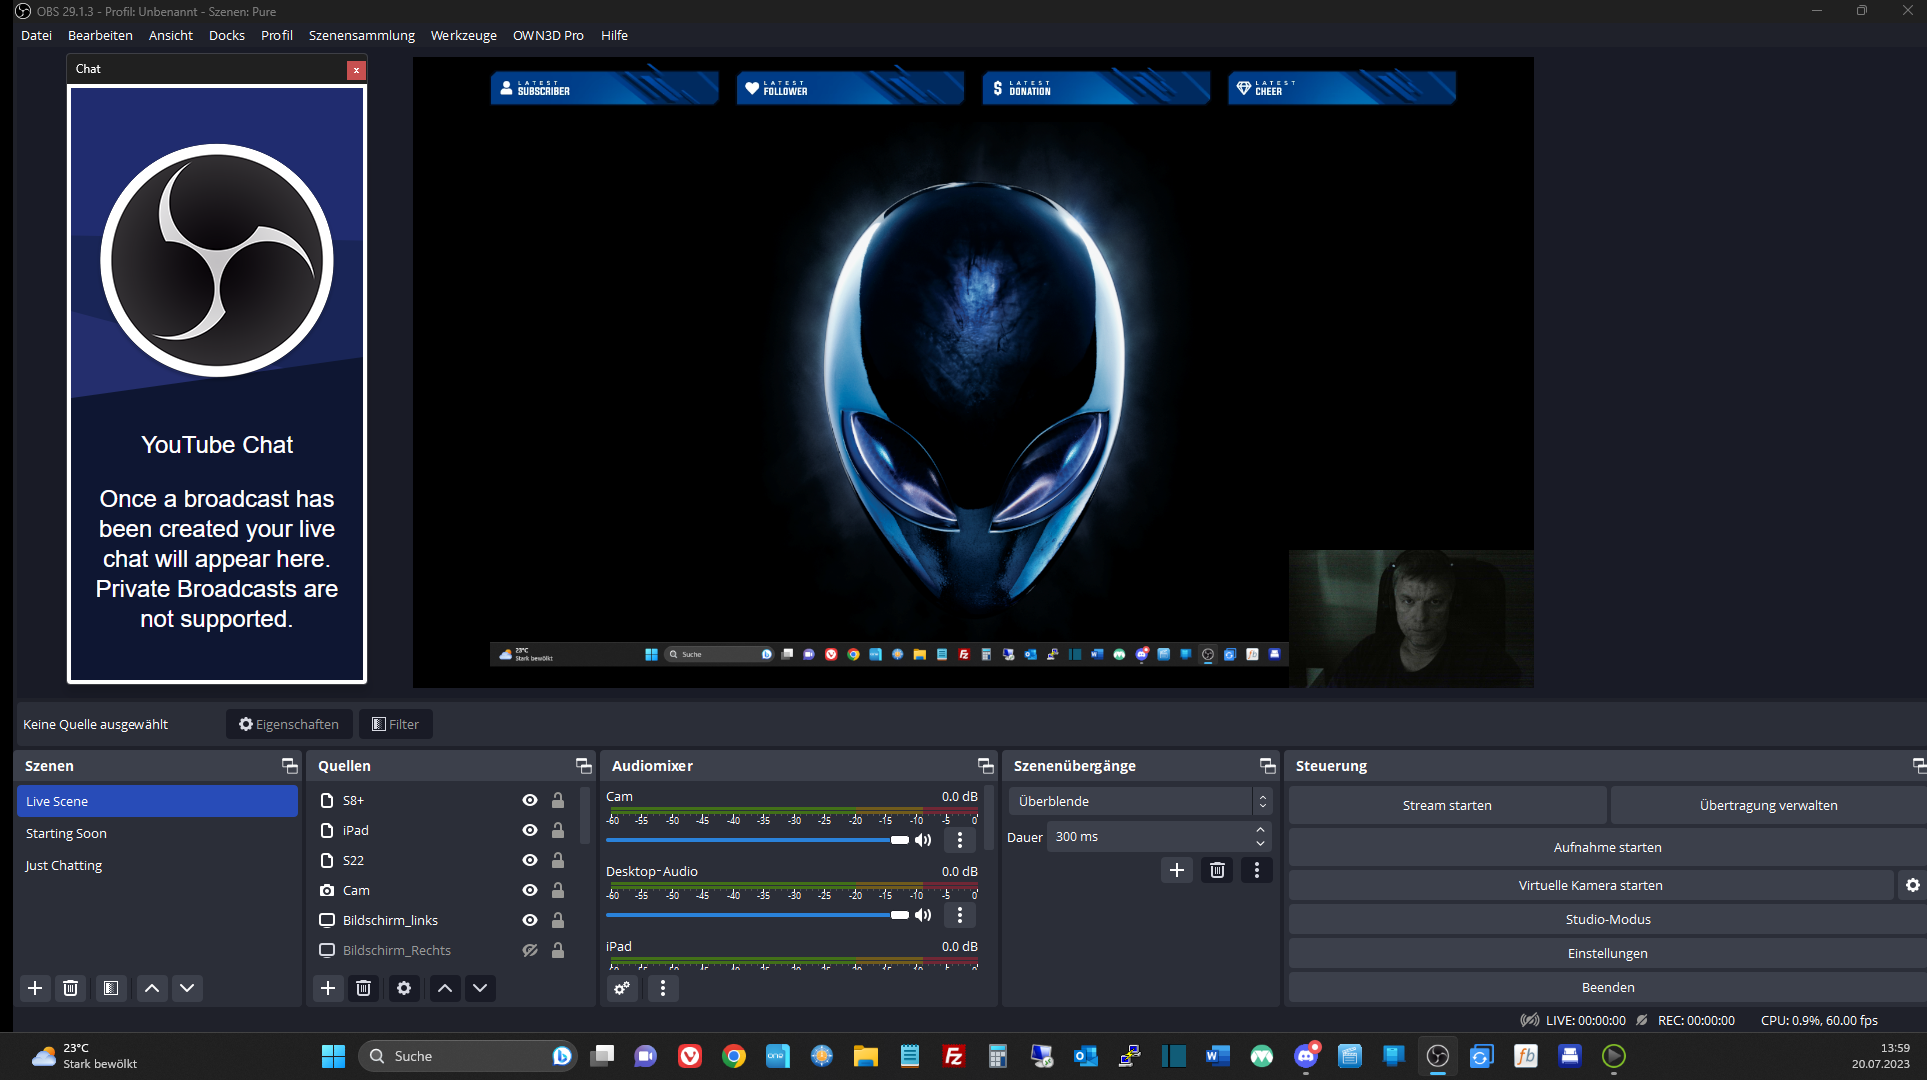This screenshot has width=1927, height=1080.
Task: Hide the Cam source eye icon
Action: [x=530, y=890]
